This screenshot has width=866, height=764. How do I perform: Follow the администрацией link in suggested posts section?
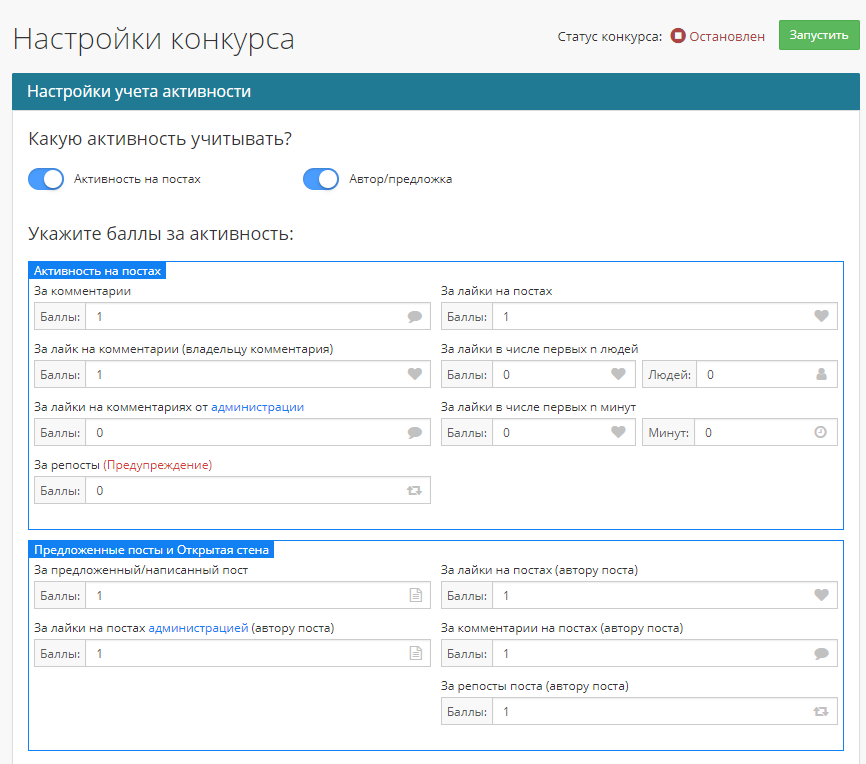click(198, 628)
